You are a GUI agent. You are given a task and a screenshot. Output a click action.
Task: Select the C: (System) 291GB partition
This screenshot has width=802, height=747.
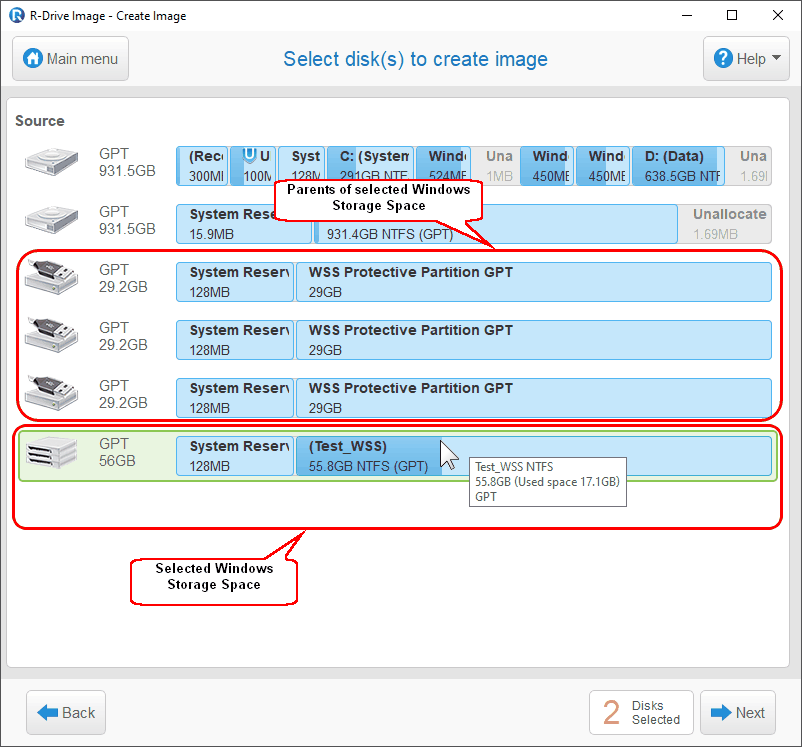(370, 166)
